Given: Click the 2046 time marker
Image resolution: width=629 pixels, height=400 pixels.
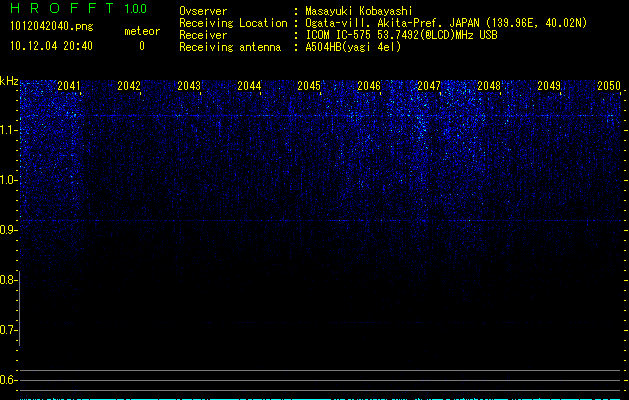Looking at the screenshot, I should click(369, 86).
